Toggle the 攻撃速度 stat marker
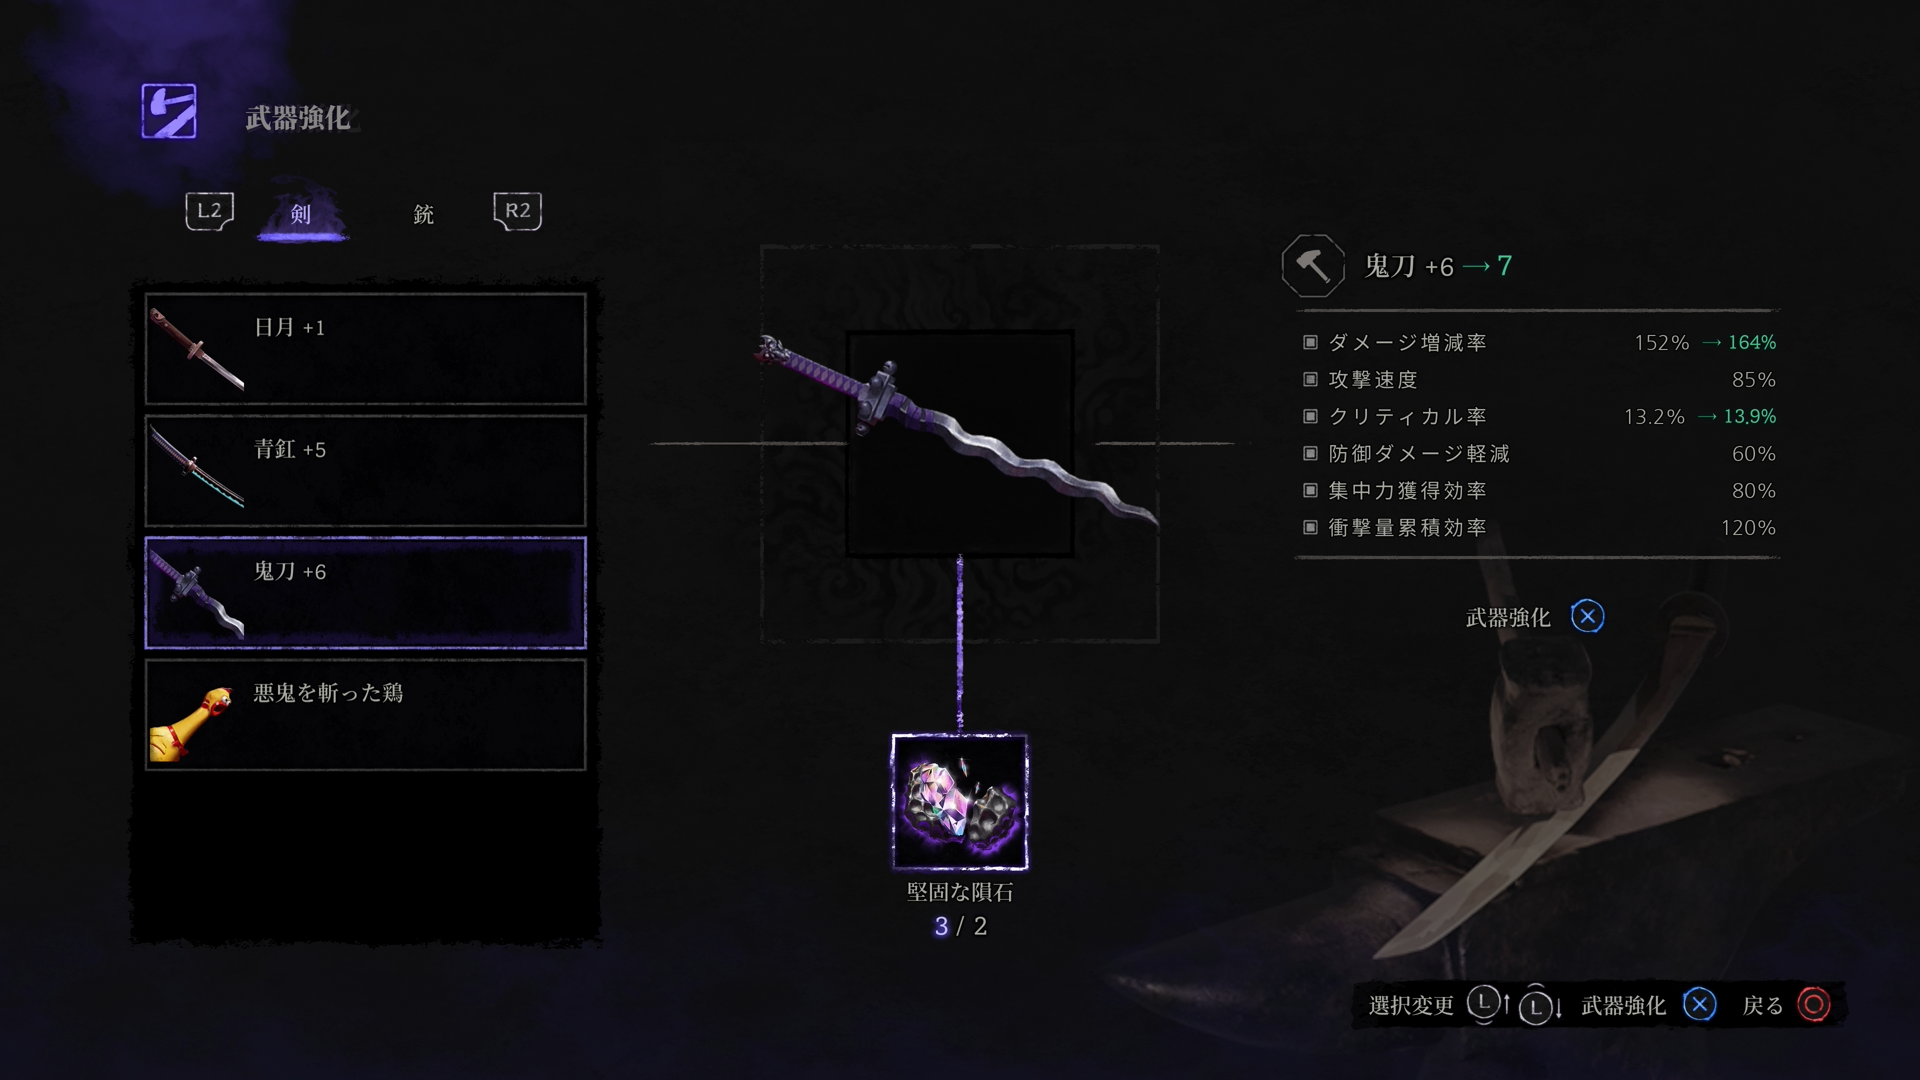Screen dimensions: 1920x1080 tap(1310, 379)
